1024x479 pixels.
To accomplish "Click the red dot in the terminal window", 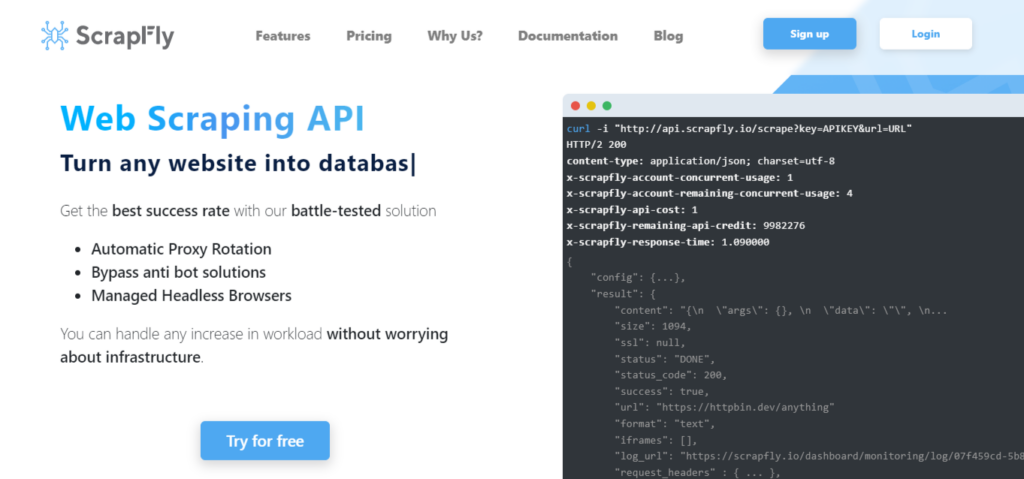I will (575, 106).
